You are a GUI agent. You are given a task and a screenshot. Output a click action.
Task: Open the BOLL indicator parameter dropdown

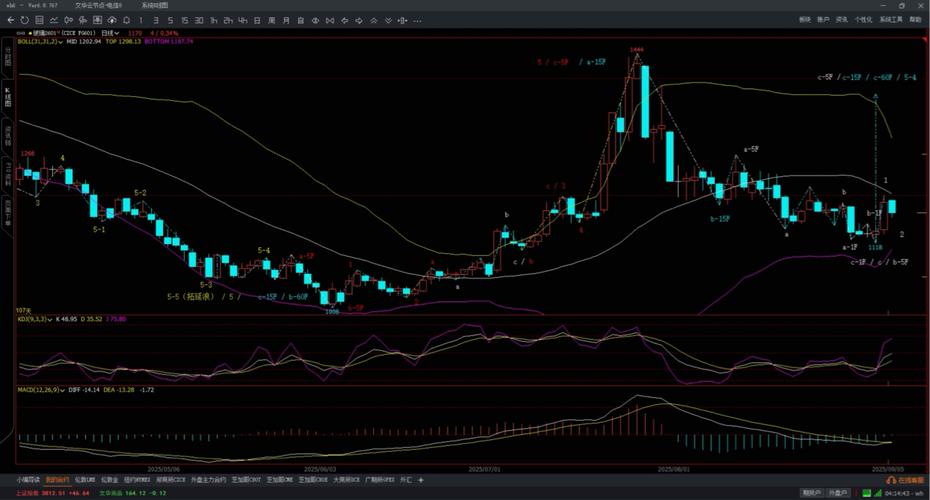60,41
